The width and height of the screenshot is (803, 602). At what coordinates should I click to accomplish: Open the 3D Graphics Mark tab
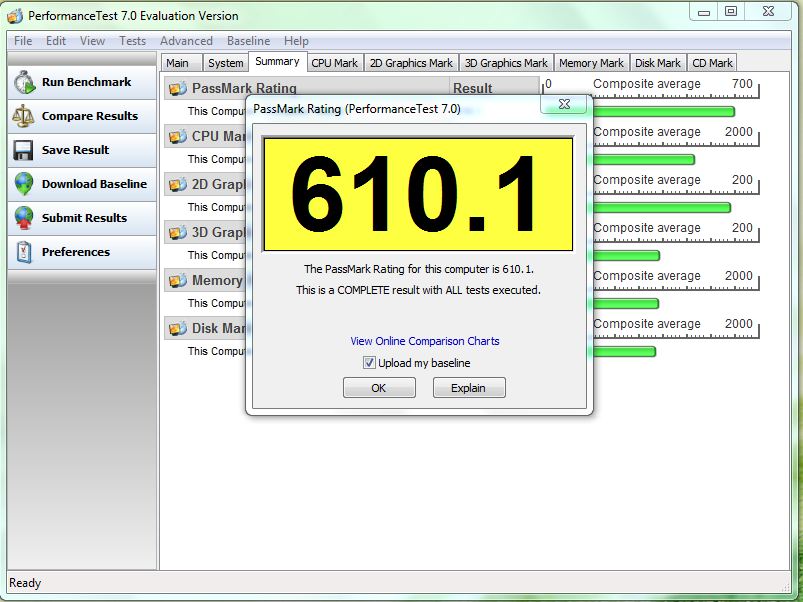point(506,63)
